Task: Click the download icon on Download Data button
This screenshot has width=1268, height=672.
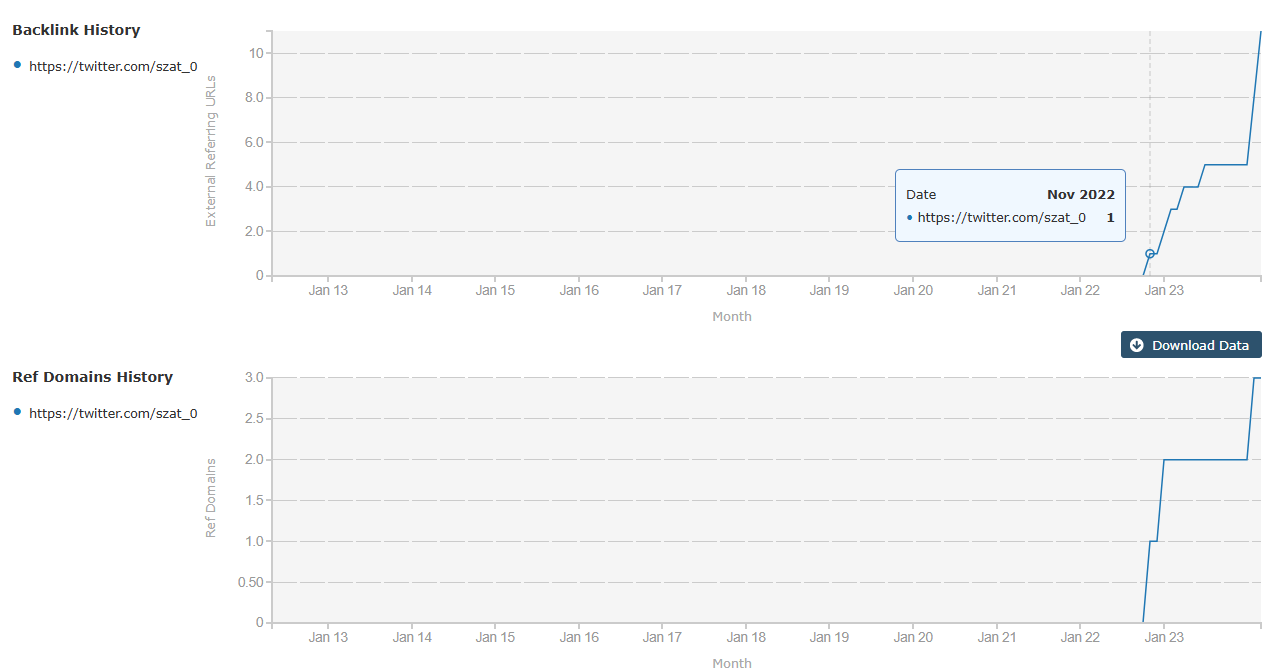Action: (1136, 344)
